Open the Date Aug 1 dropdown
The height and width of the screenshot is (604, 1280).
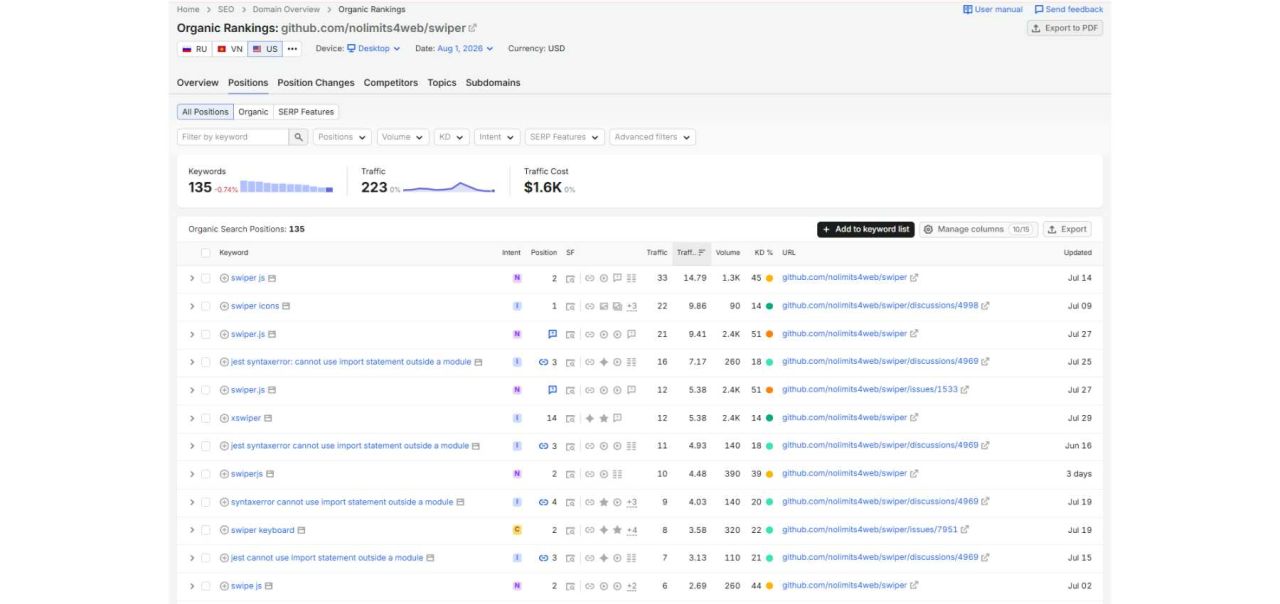467,48
